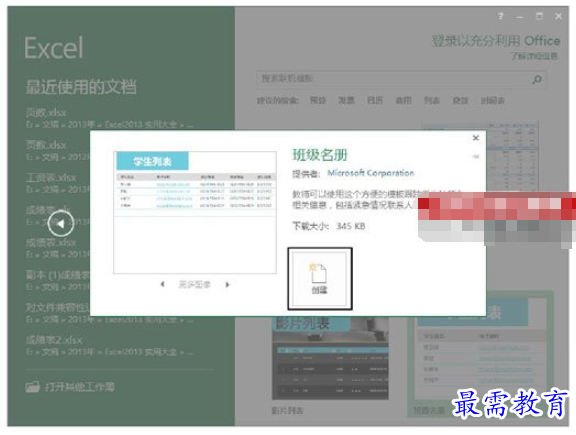Select the highlighted 班级名册 template thumbnail in the background

(480, 355)
